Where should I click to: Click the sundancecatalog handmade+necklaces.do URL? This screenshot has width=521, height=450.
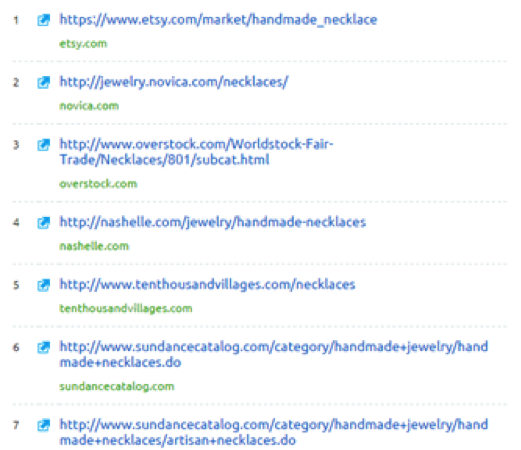(274, 354)
